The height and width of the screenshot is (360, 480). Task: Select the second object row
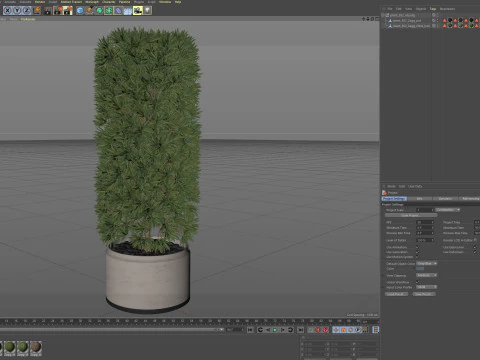coord(407,20)
